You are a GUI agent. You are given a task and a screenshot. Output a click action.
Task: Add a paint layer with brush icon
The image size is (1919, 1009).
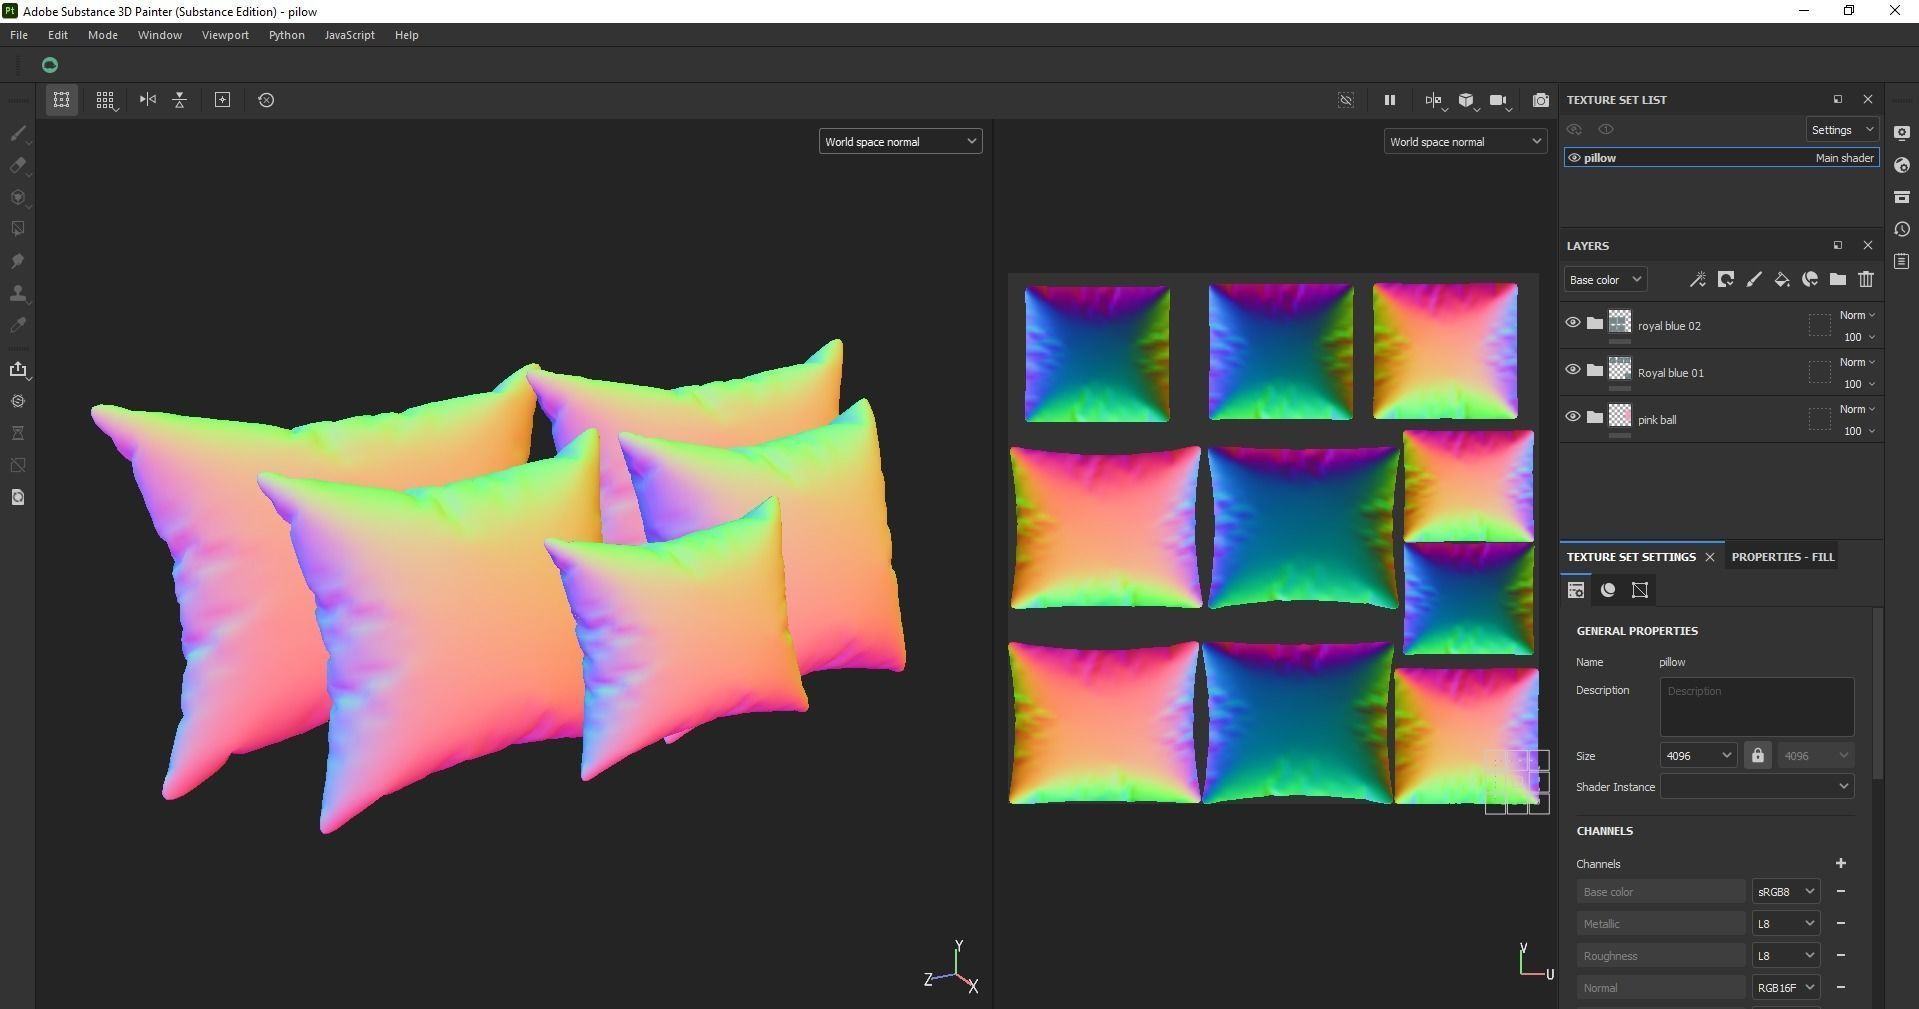click(1753, 280)
